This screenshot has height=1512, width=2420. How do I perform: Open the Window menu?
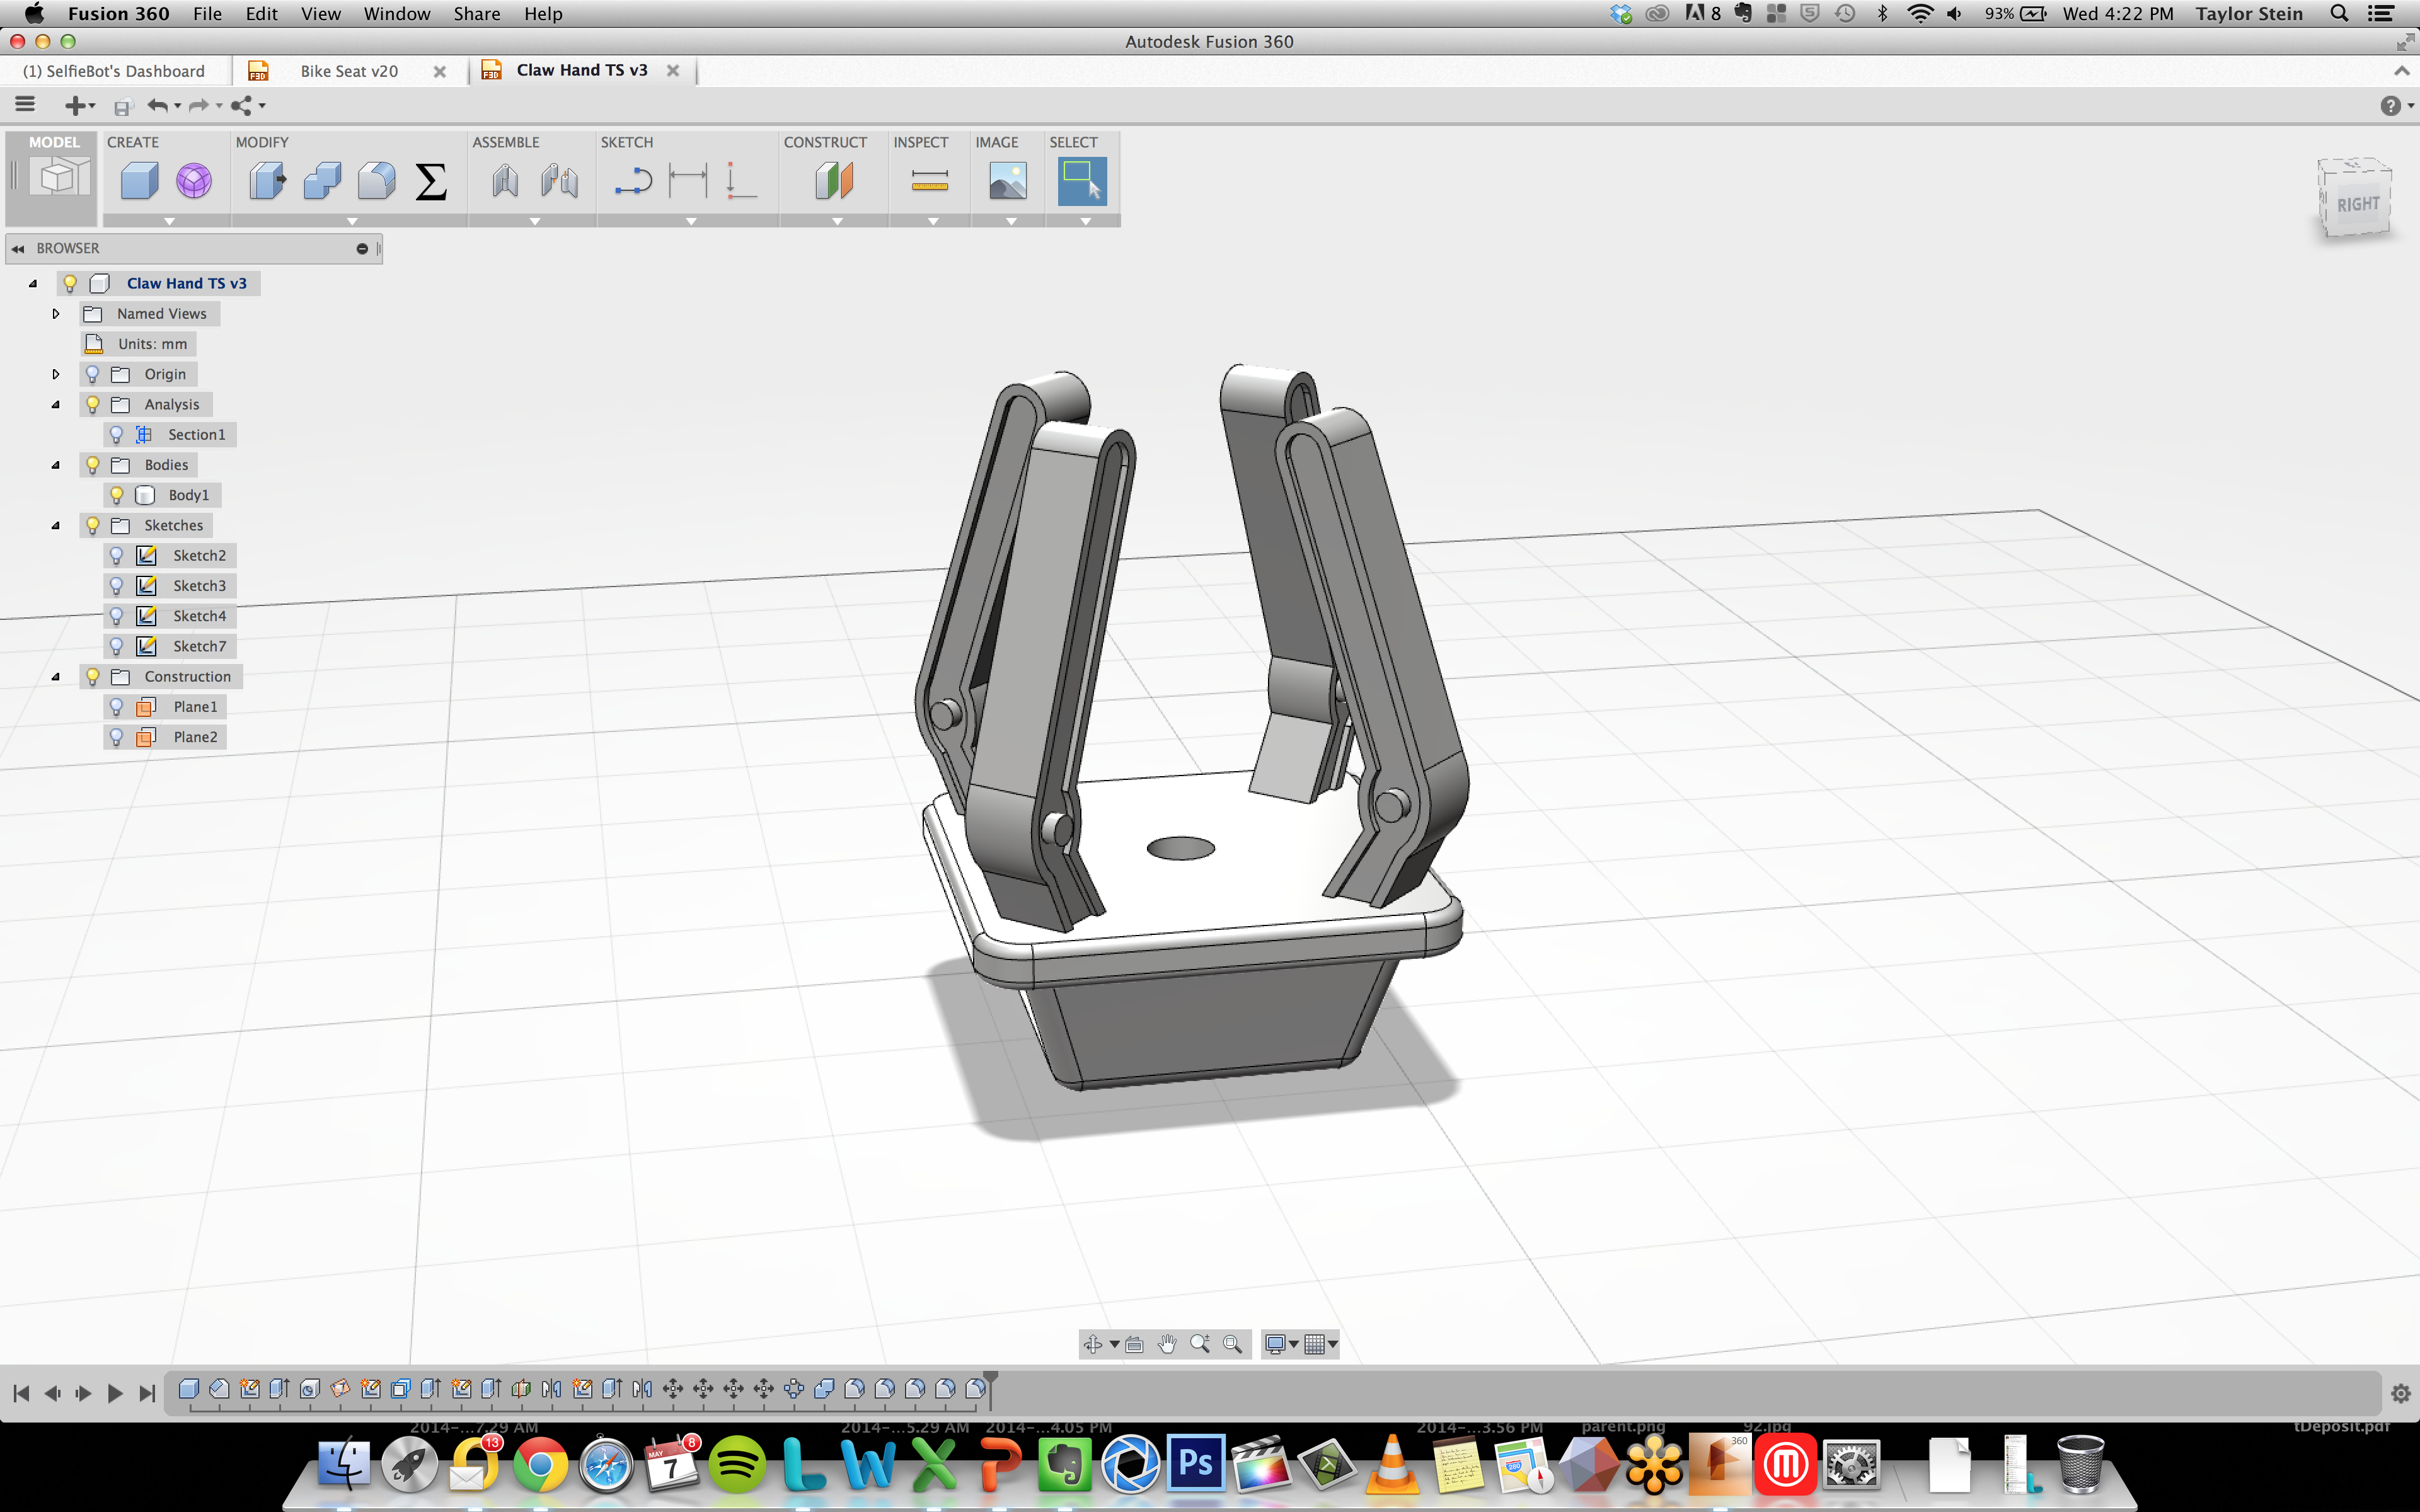pyautogui.click(x=397, y=13)
